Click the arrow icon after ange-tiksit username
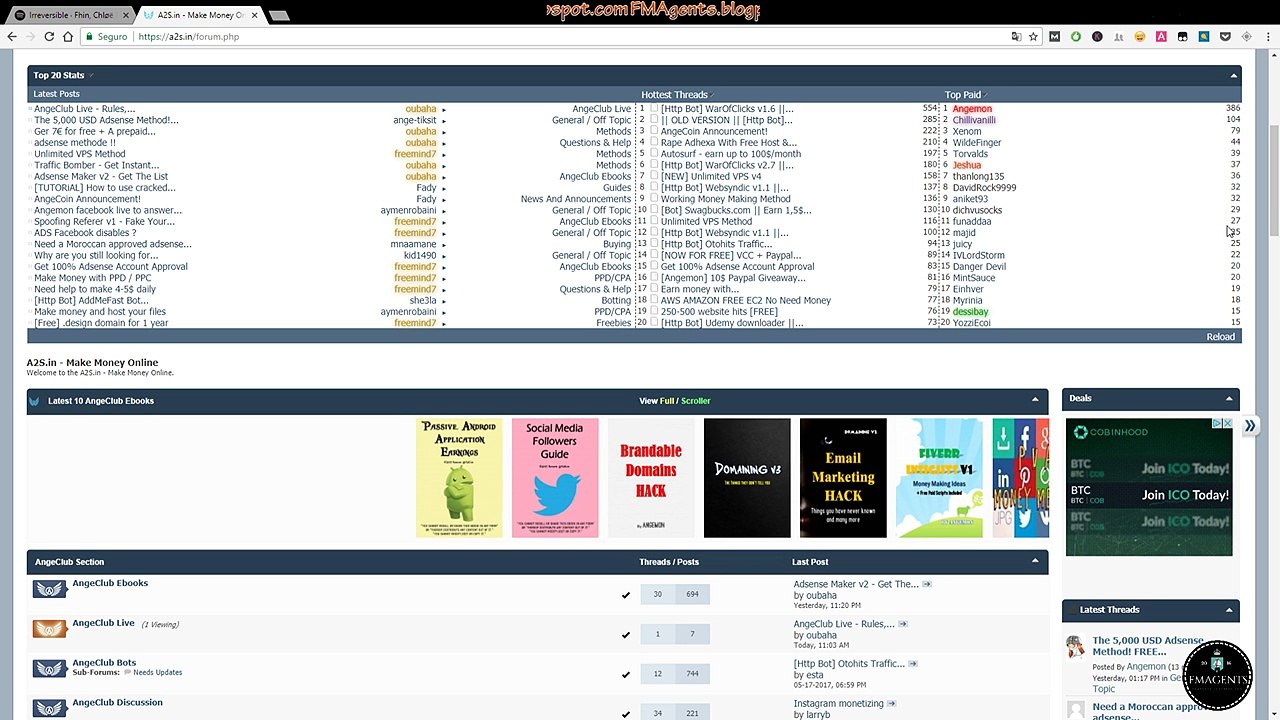The image size is (1280, 720). click(444, 121)
